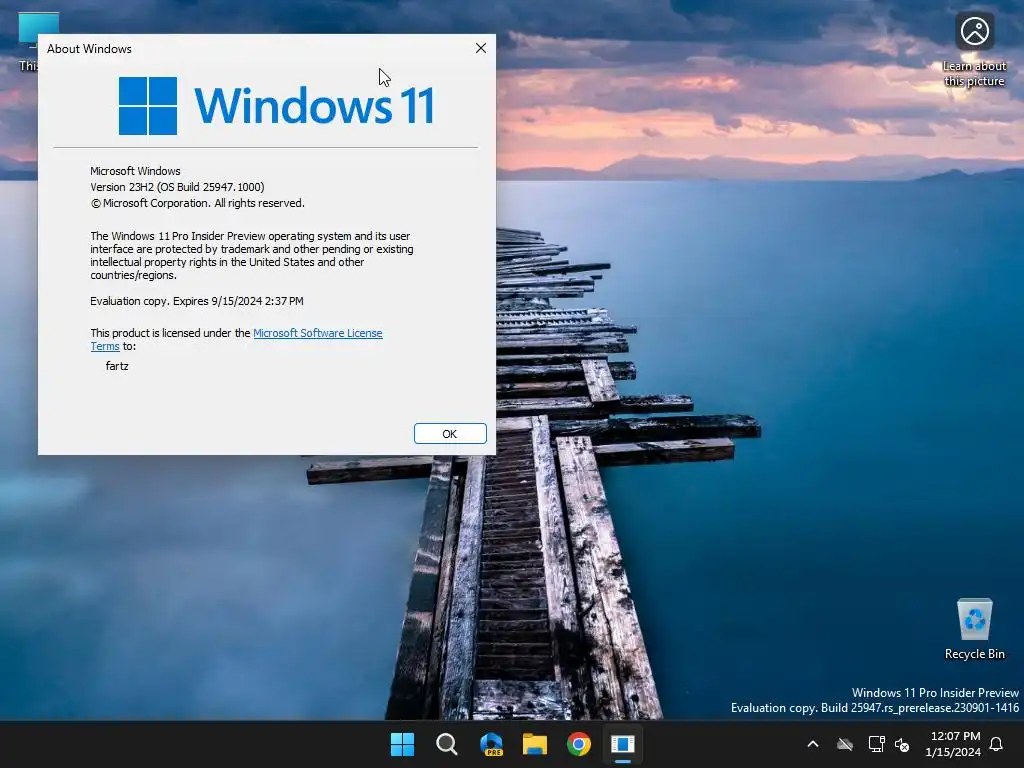Click 'Evaluation copy. Expires 9/15/2024' text
This screenshot has height=768, width=1024.
tap(197, 301)
